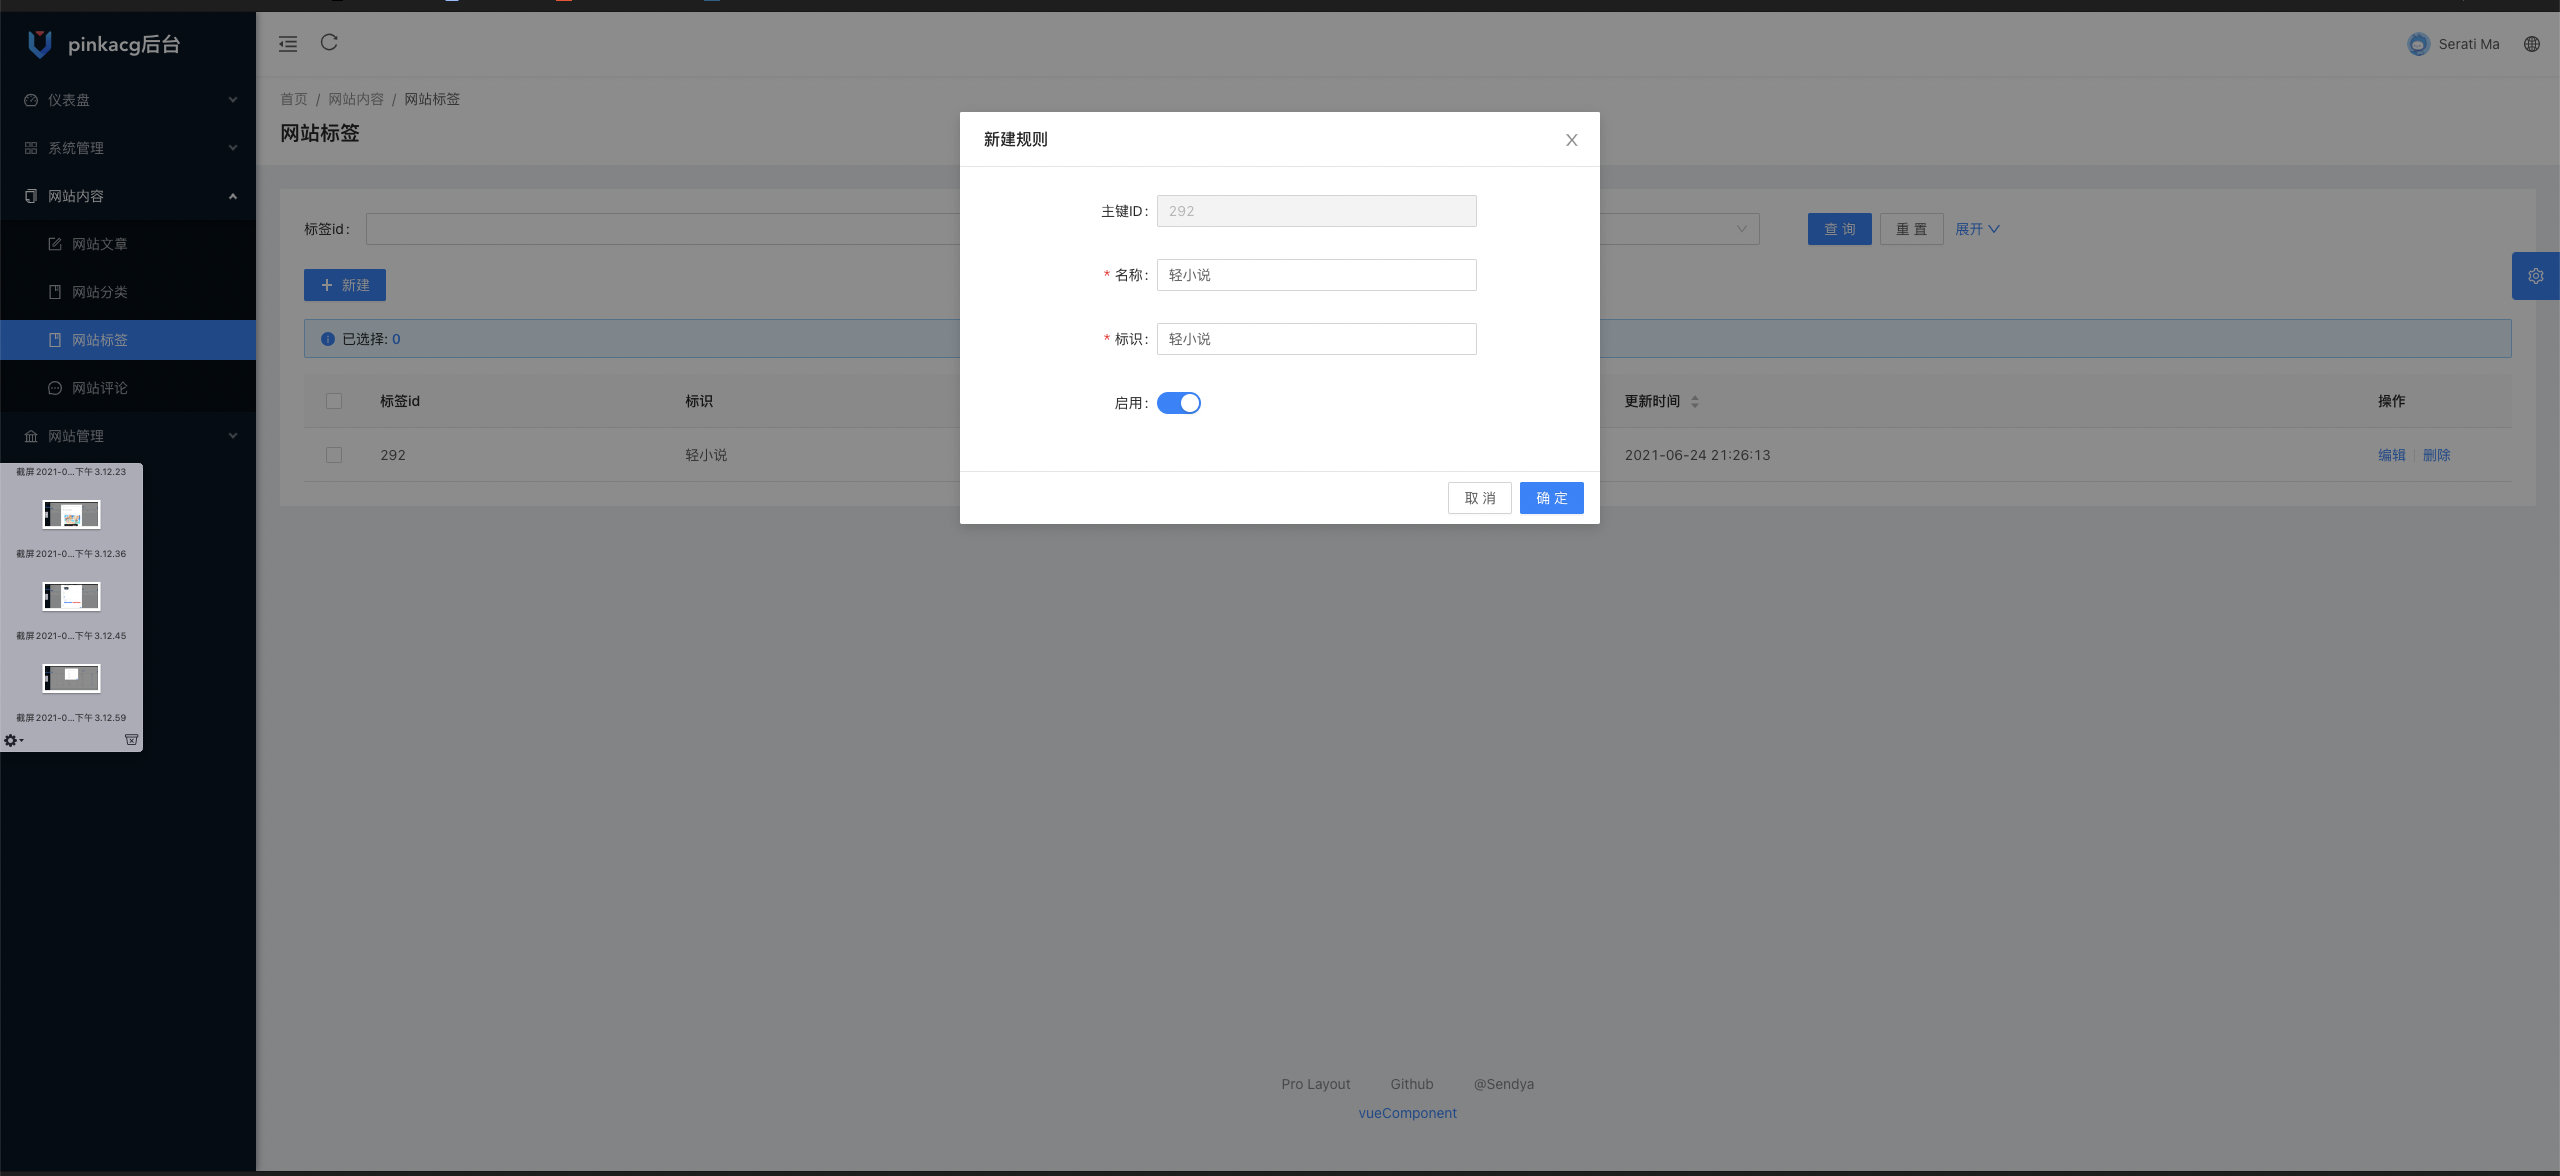Select the row 292 checkbox
2560x1176 pixels.
tap(334, 455)
